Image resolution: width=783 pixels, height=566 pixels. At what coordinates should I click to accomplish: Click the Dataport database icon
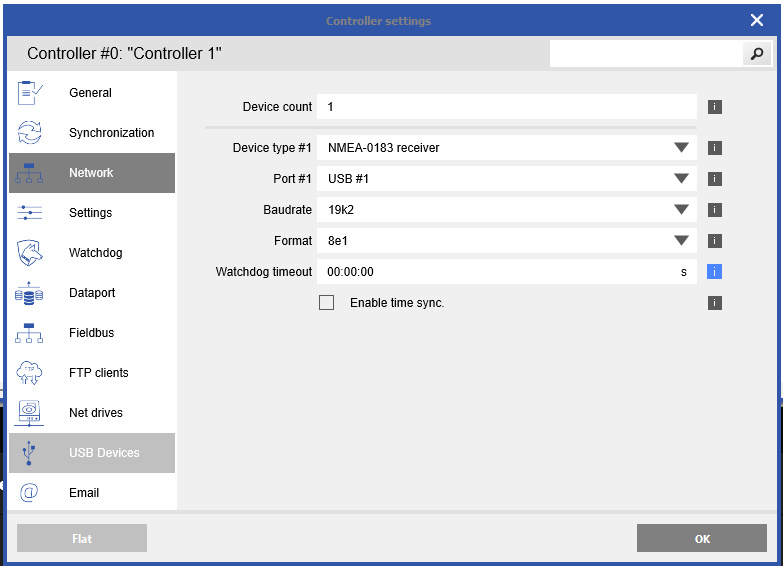point(30,293)
